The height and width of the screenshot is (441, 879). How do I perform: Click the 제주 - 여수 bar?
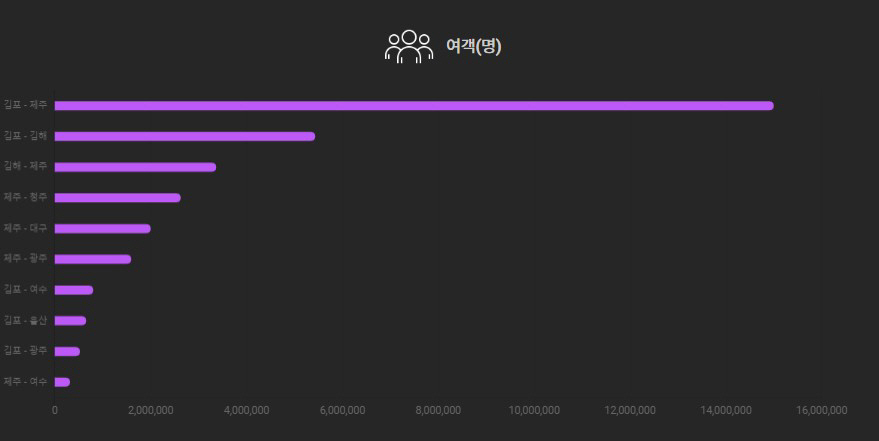(62, 382)
